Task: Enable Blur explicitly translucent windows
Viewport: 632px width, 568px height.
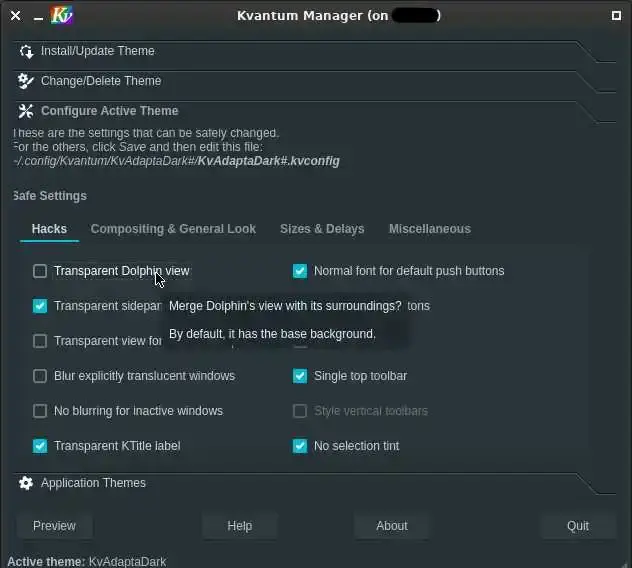Action: 40,376
